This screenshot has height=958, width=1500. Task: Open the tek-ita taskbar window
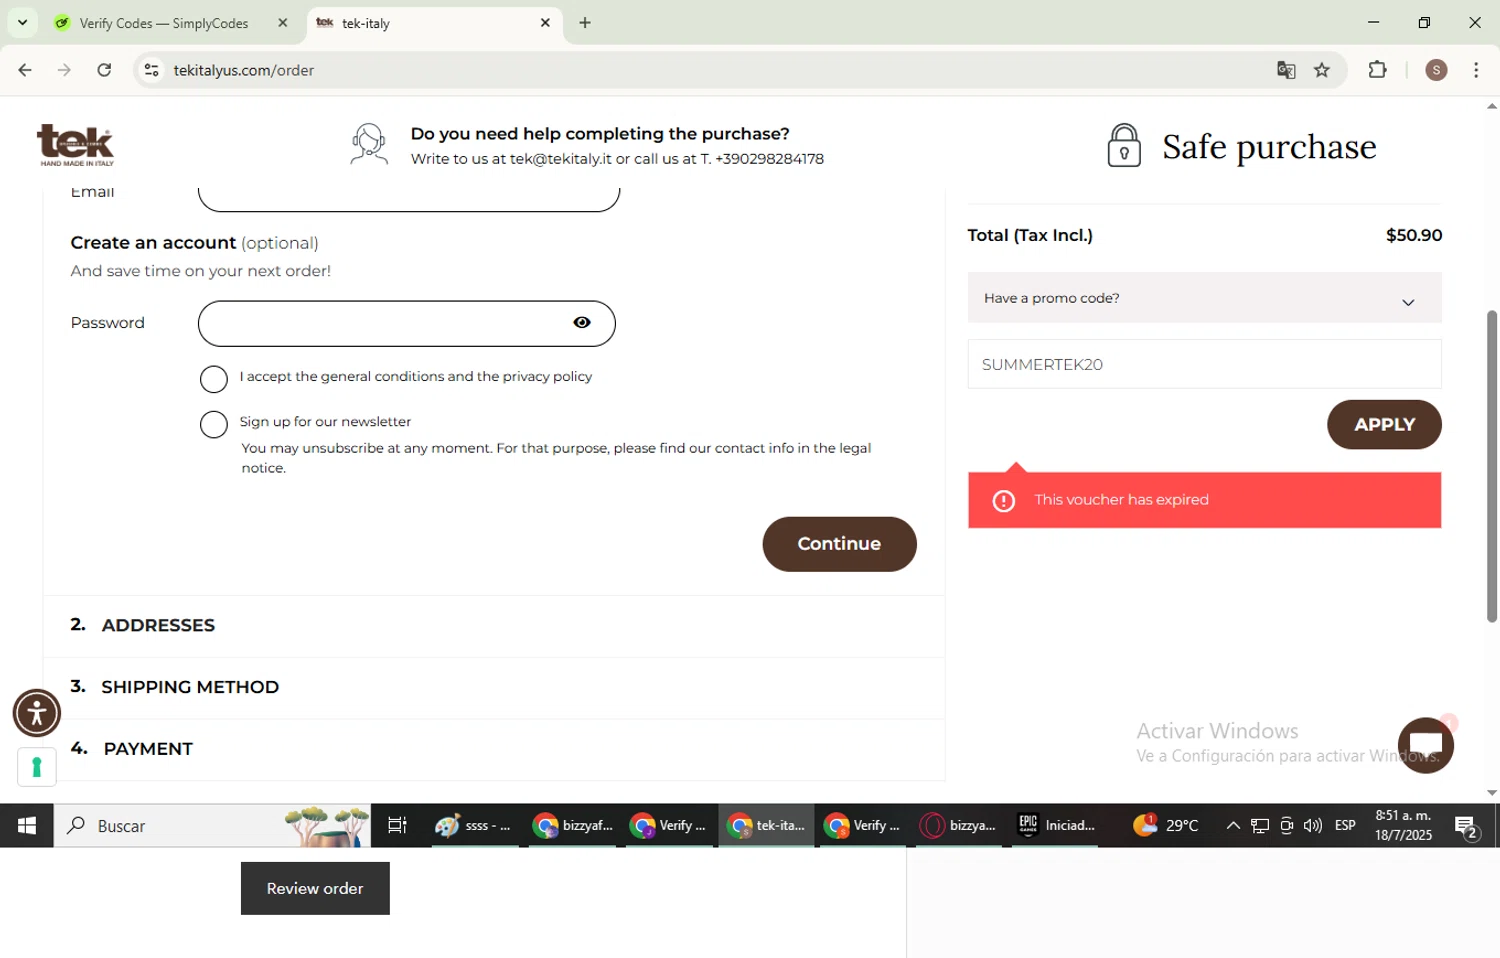pyautogui.click(x=766, y=825)
